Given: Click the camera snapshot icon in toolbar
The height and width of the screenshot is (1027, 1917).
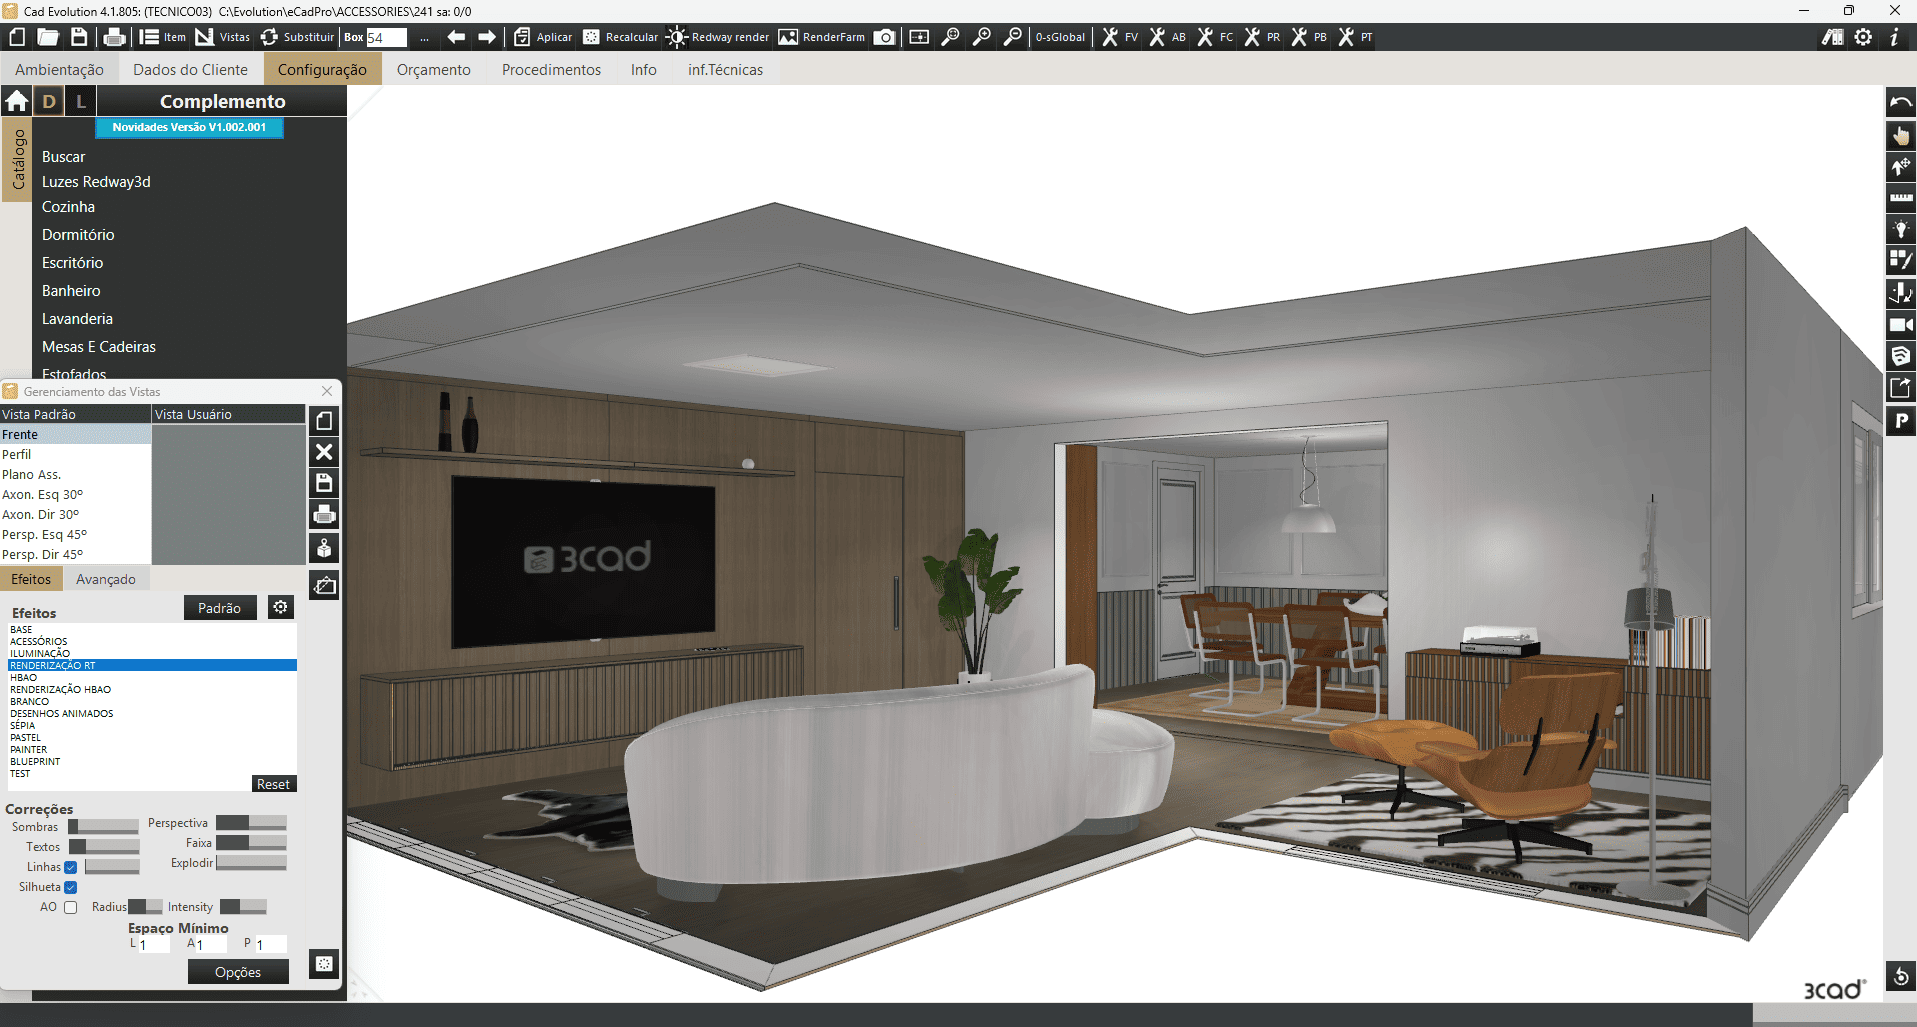Looking at the screenshot, I should pos(884,37).
